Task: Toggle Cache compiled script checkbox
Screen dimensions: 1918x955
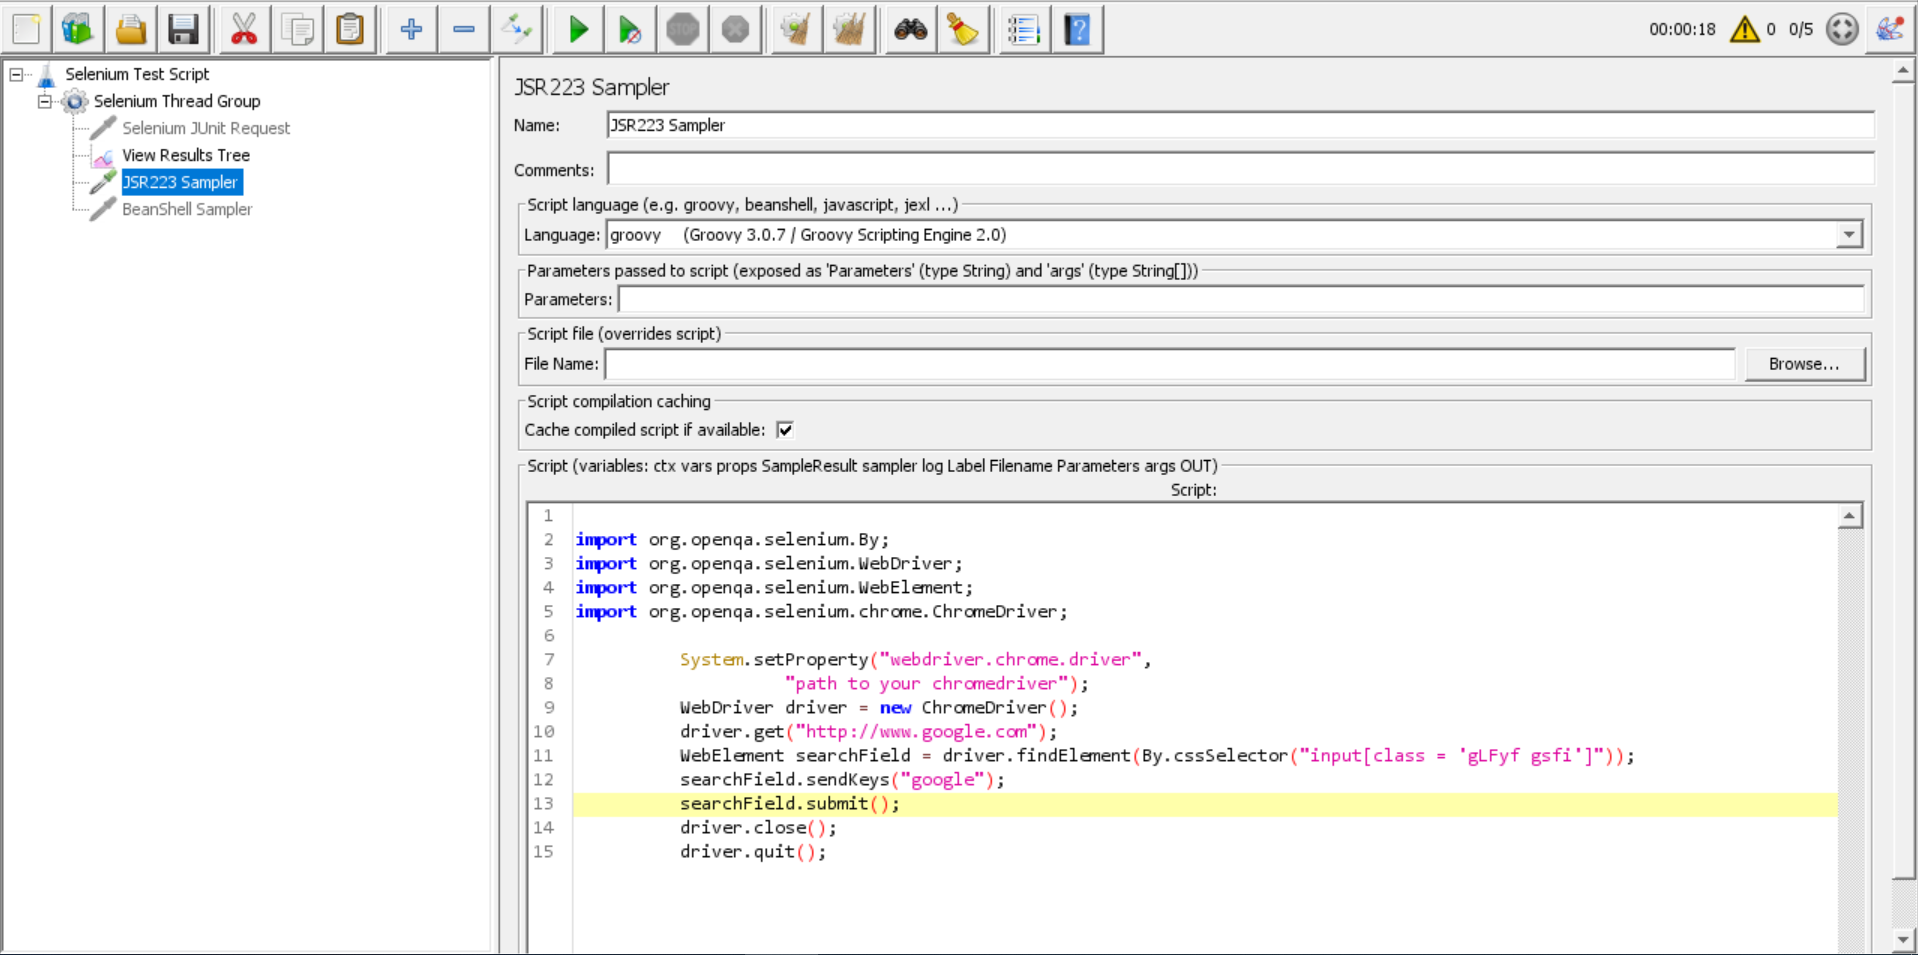Action: click(785, 430)
